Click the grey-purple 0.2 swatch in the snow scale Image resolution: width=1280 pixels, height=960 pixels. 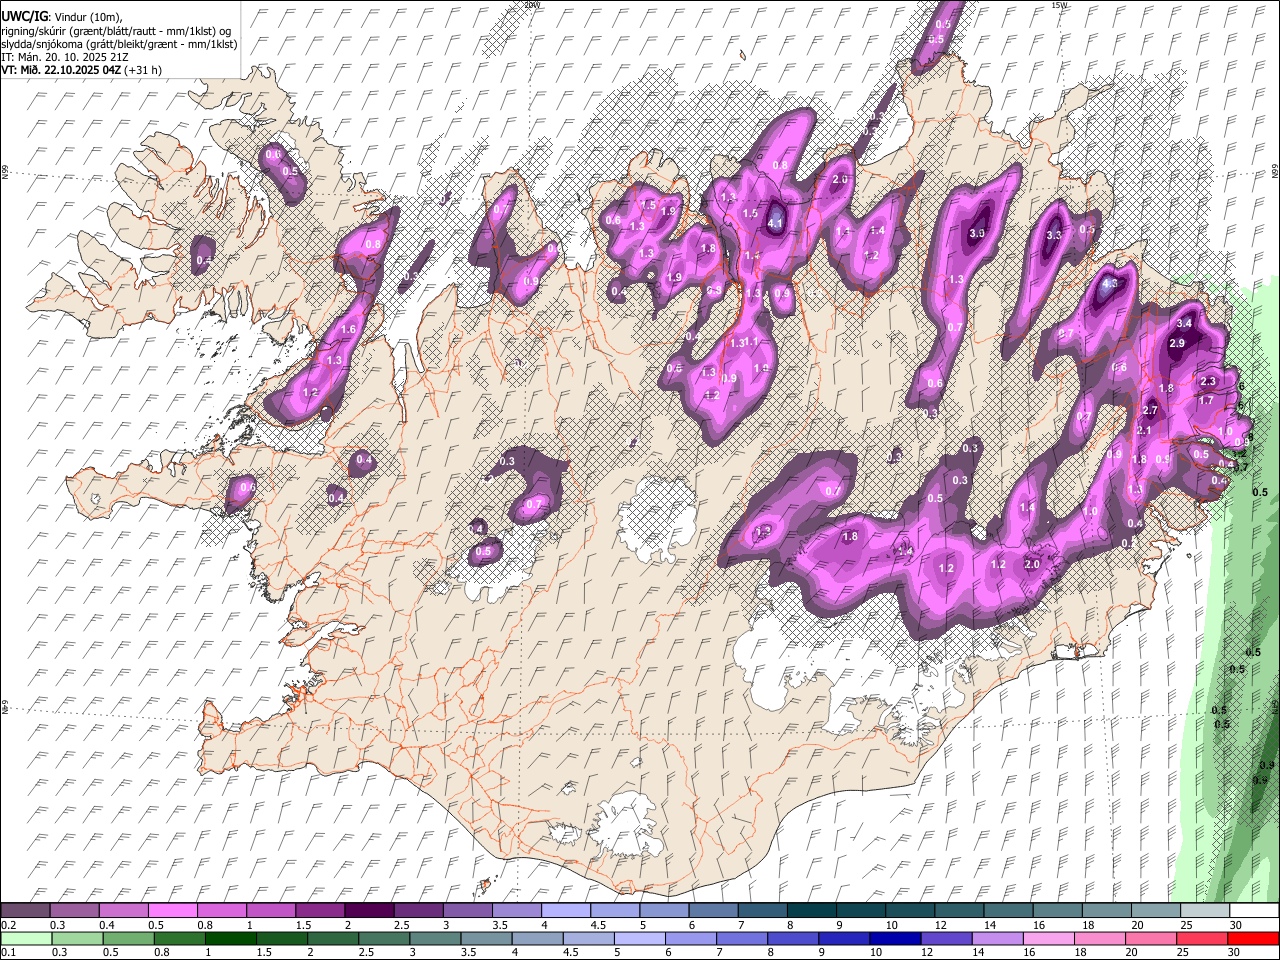pyautogui.click(x=25, y=910)
